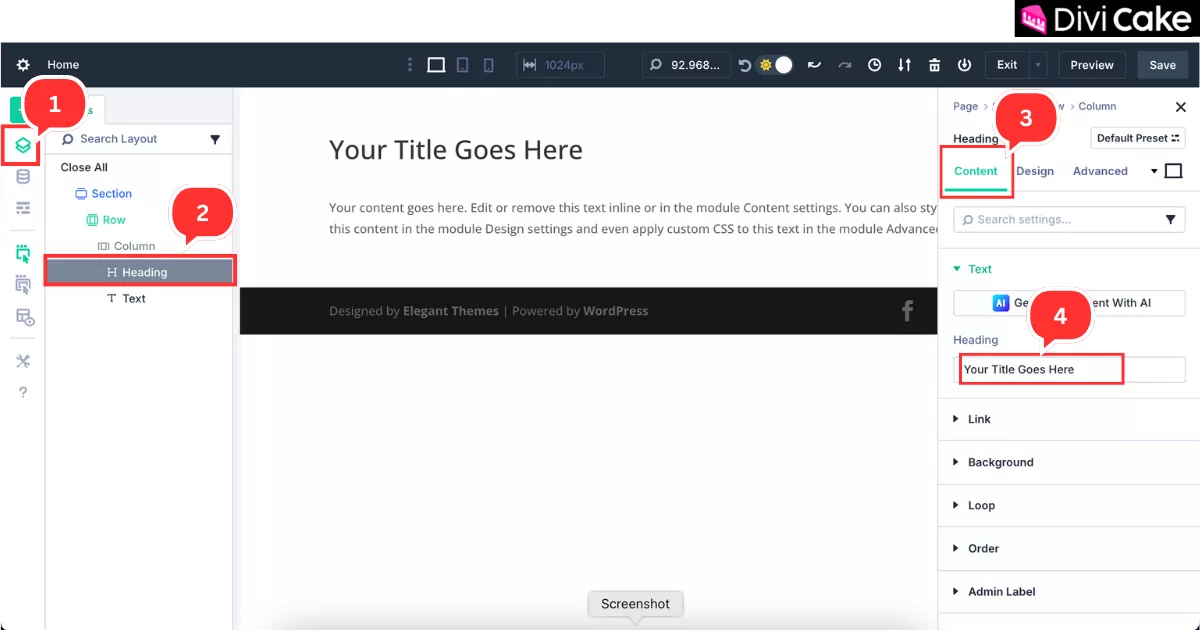Click the power icon in top bar
Image resolution: width=1200 pixels, height=630 pixels.
964,65
